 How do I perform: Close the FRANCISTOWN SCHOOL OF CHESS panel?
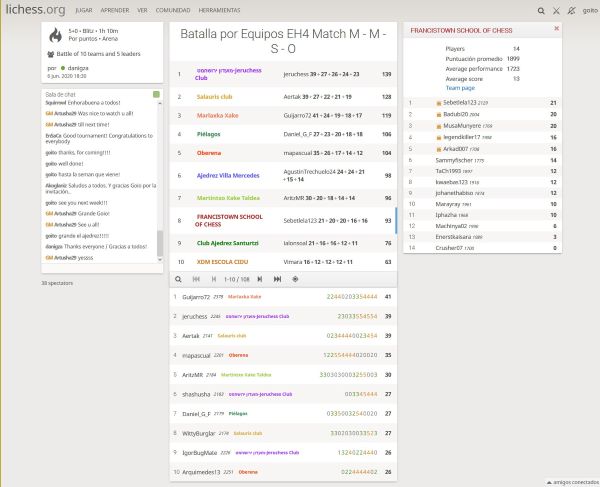click(557, 29)
